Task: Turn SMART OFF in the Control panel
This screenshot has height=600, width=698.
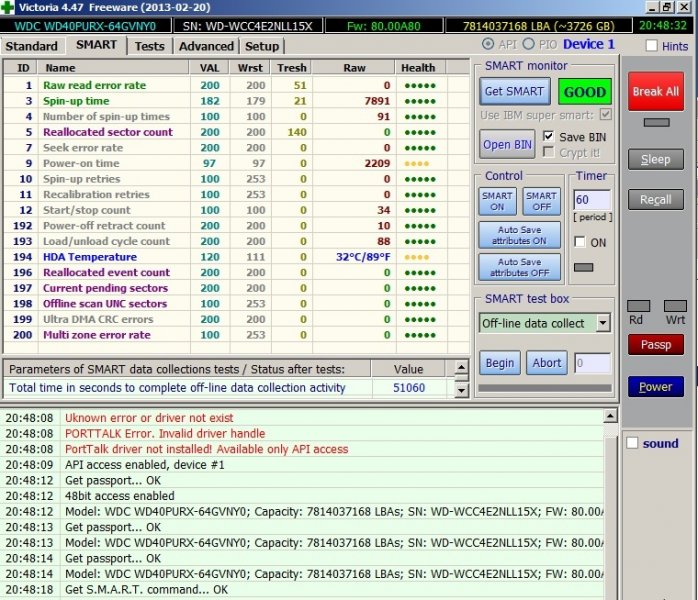Action: tap(541, 201)
